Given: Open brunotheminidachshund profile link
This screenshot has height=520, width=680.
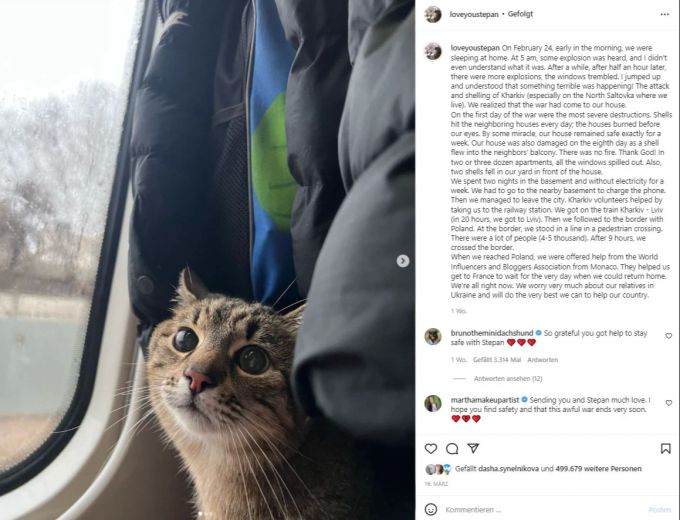Looking at the screenshot, I should pos(492,333).
